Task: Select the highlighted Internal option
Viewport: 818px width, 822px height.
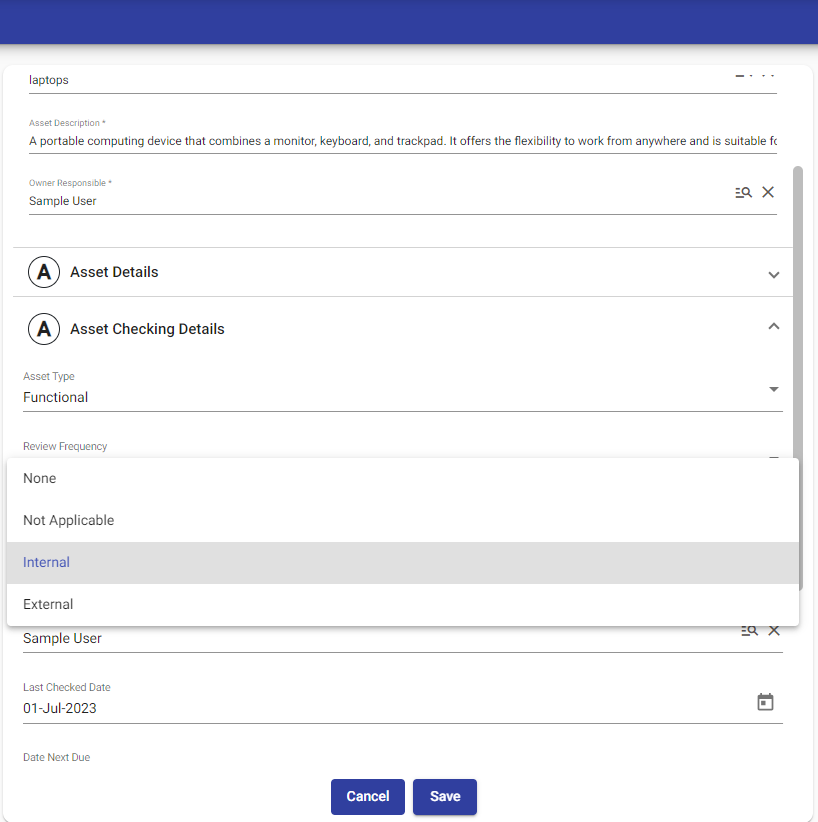Action: (x=47, y=562)
